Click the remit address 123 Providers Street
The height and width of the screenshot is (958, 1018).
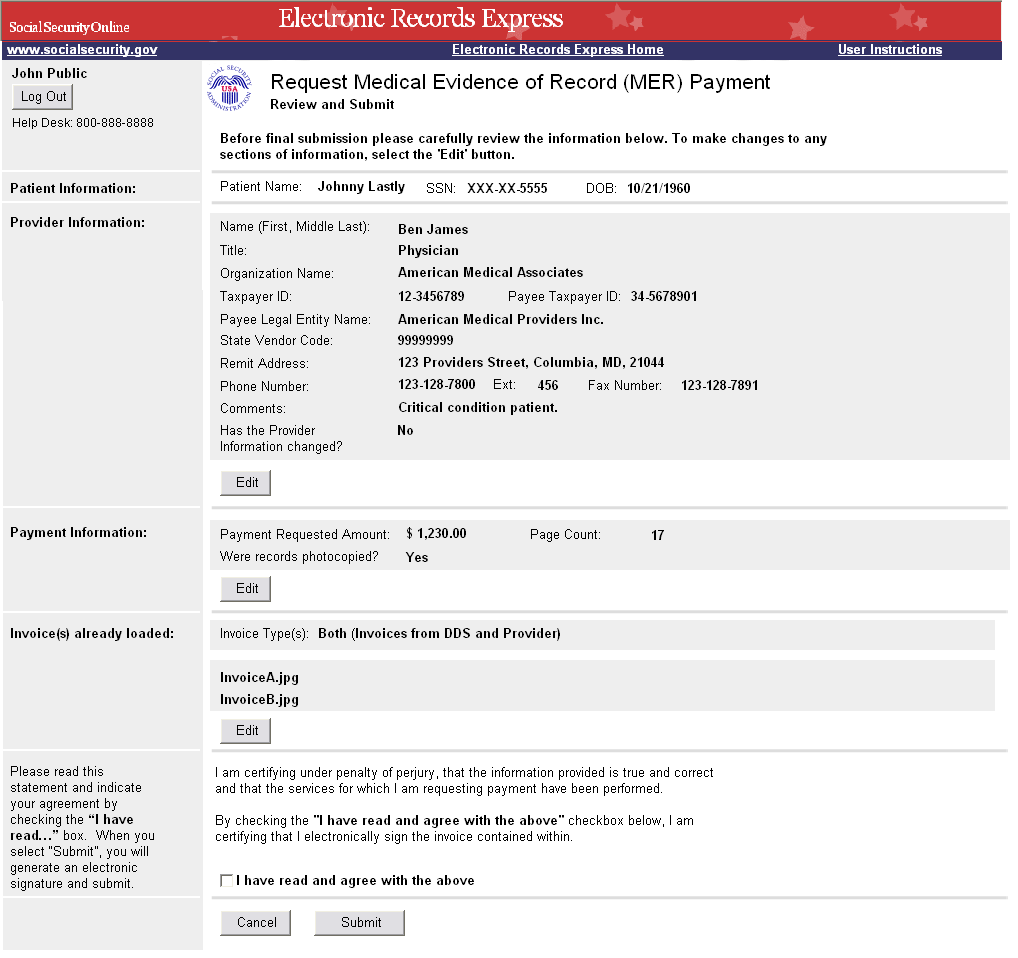530,362
